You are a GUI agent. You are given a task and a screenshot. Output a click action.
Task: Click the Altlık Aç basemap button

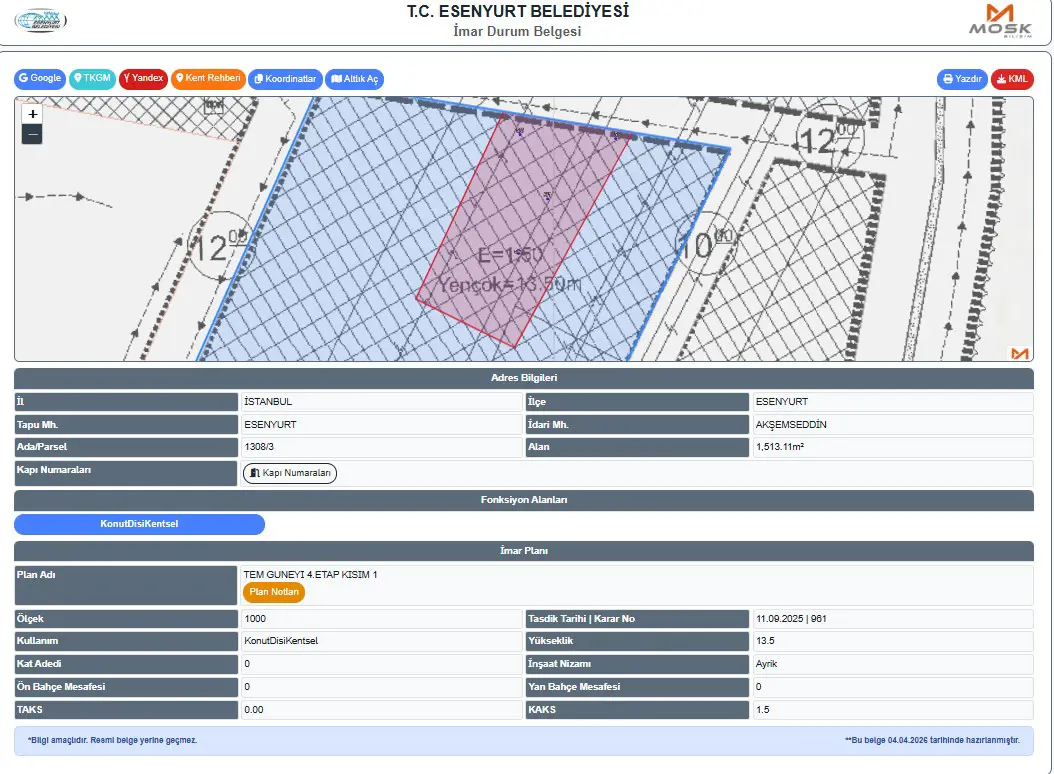(354, 79)
